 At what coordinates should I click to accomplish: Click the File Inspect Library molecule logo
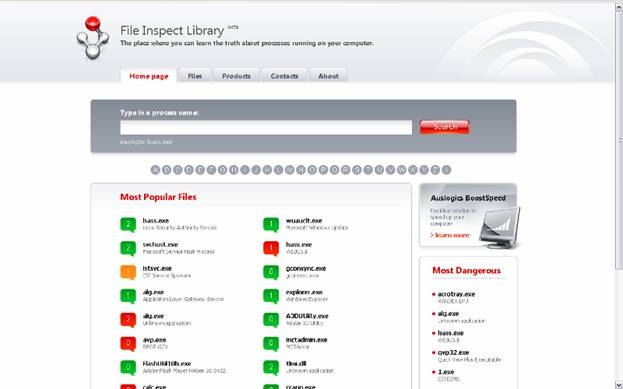[x=93, y=38]
